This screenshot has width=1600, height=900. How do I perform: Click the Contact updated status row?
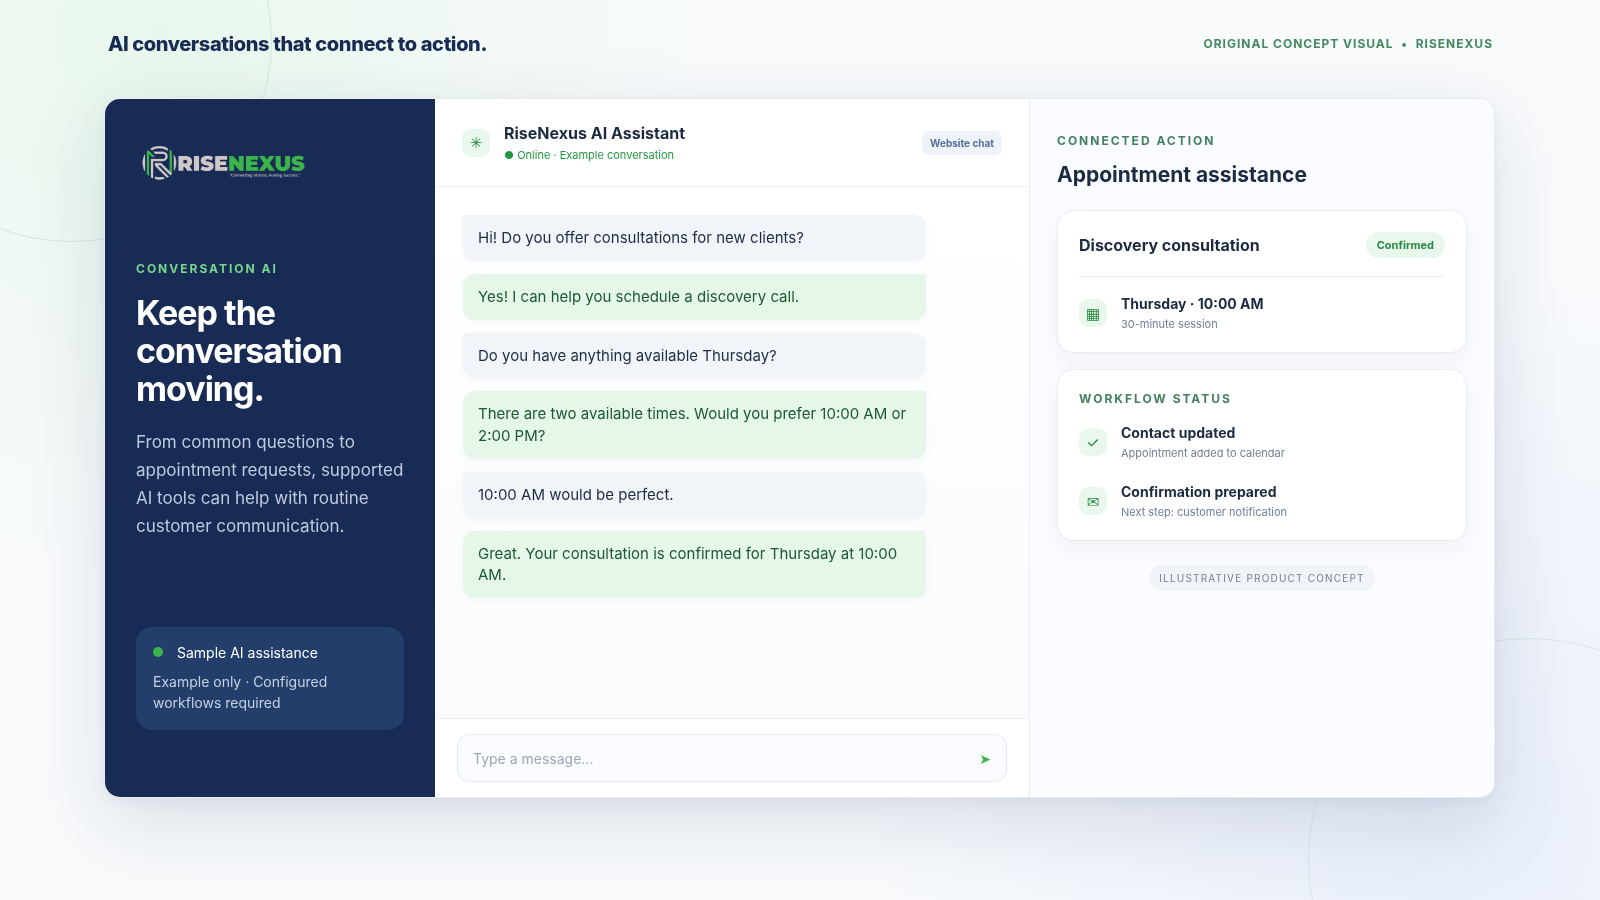click(1262, 442)
